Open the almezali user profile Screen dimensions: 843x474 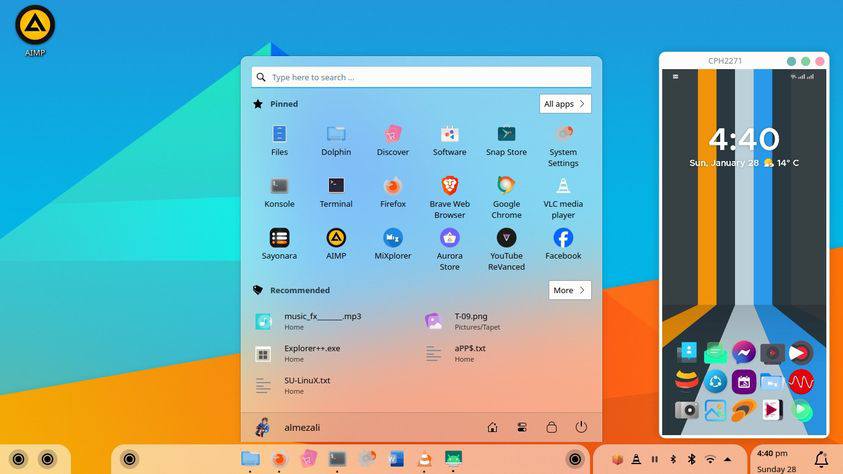click(x=288, y=427)
